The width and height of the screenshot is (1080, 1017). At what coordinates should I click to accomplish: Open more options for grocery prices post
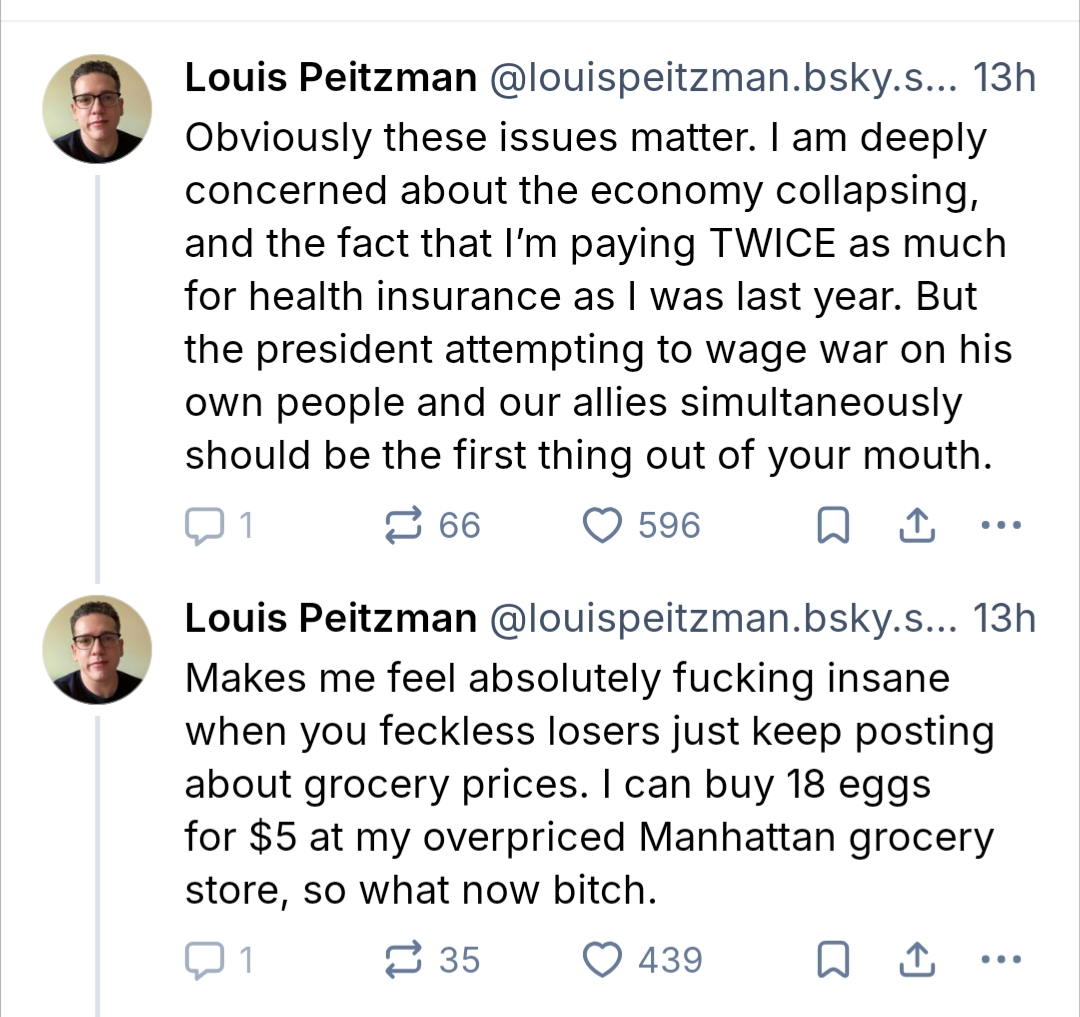coord(1001,961)
